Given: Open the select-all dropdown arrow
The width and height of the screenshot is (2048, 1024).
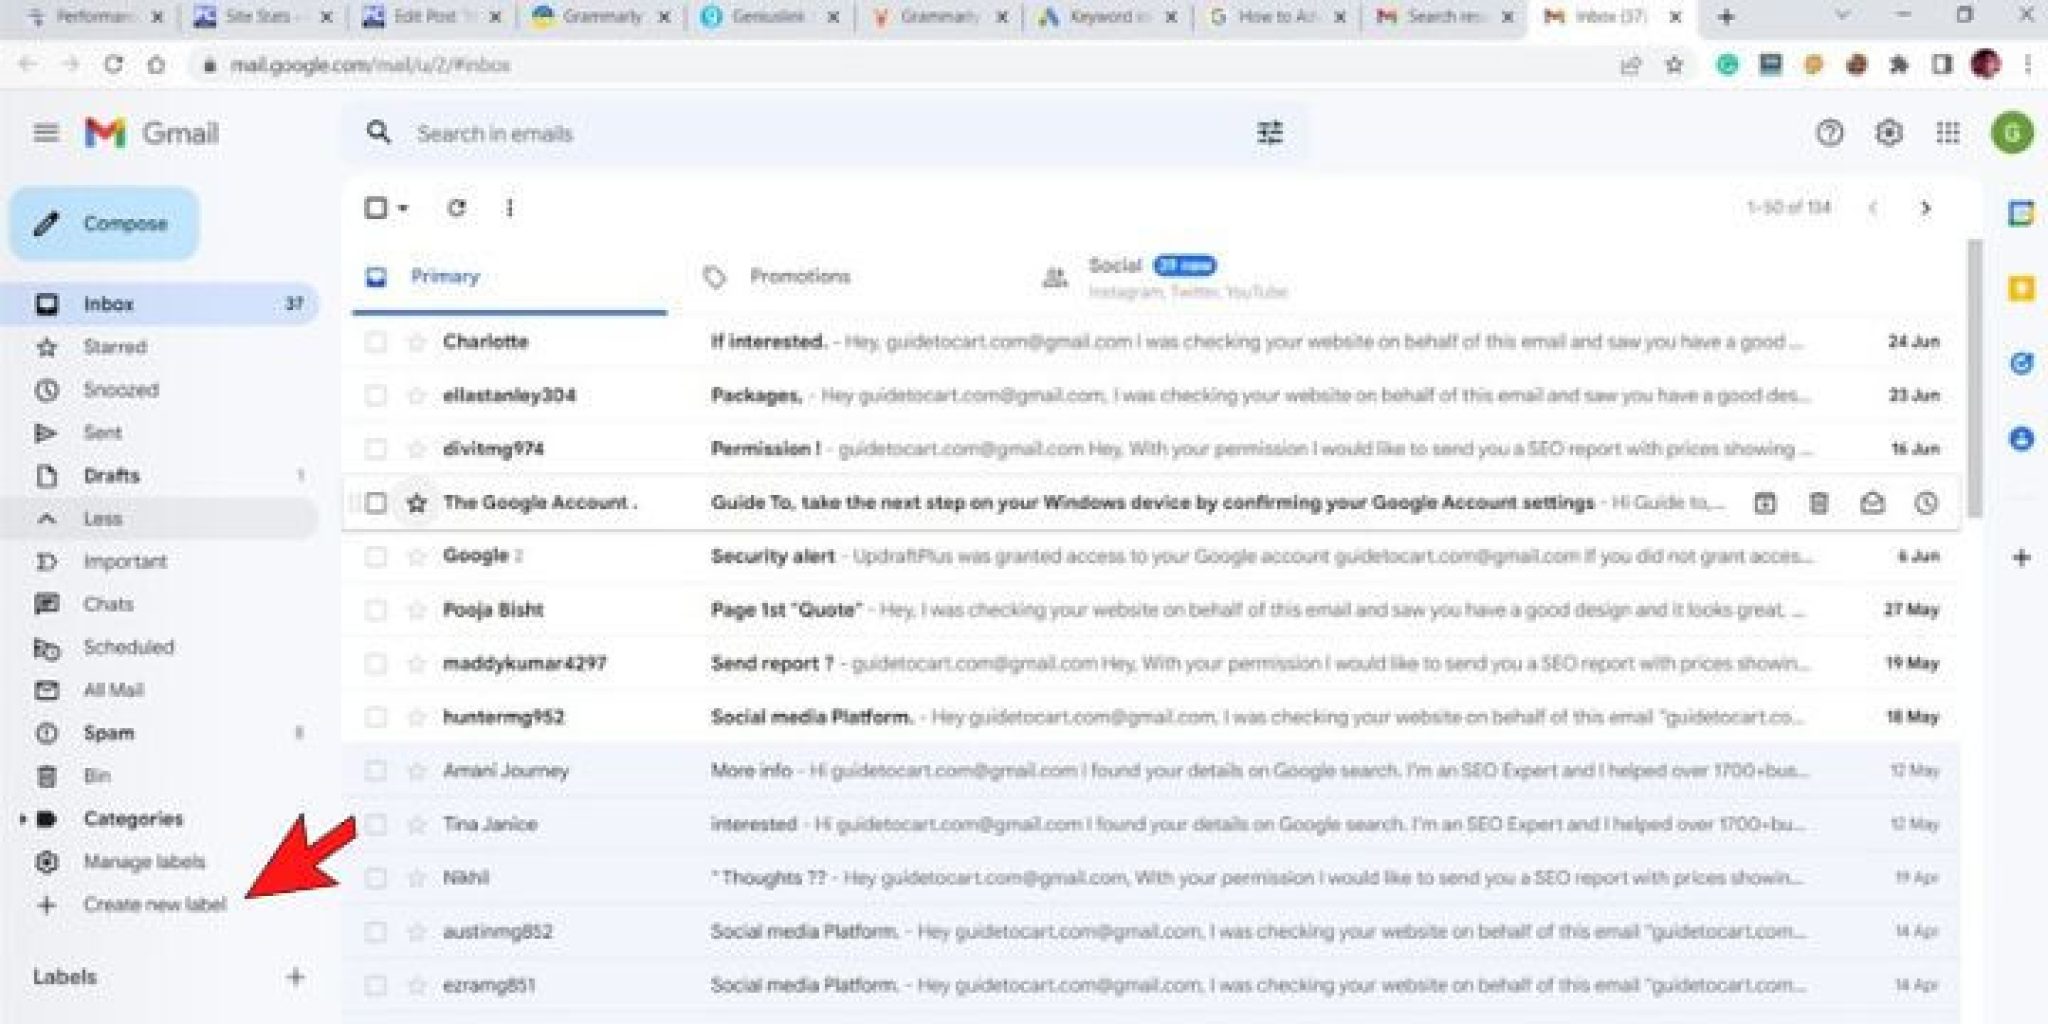Looking at the screenshot, I should tap(403, 208).
